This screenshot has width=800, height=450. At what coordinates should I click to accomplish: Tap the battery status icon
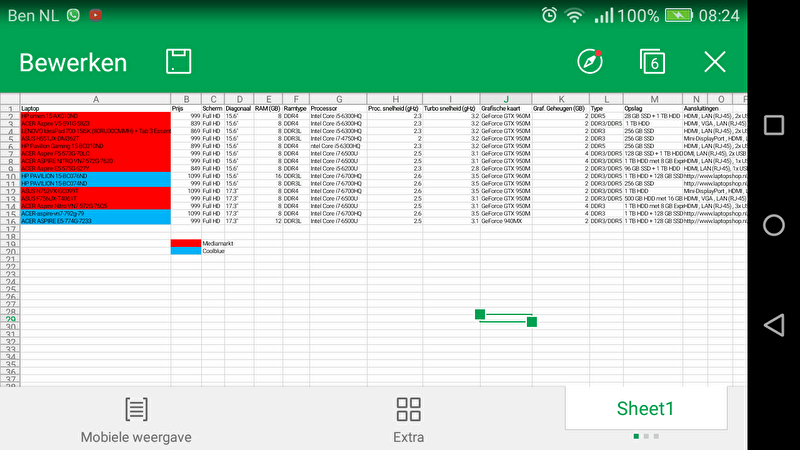coord(679,15)
